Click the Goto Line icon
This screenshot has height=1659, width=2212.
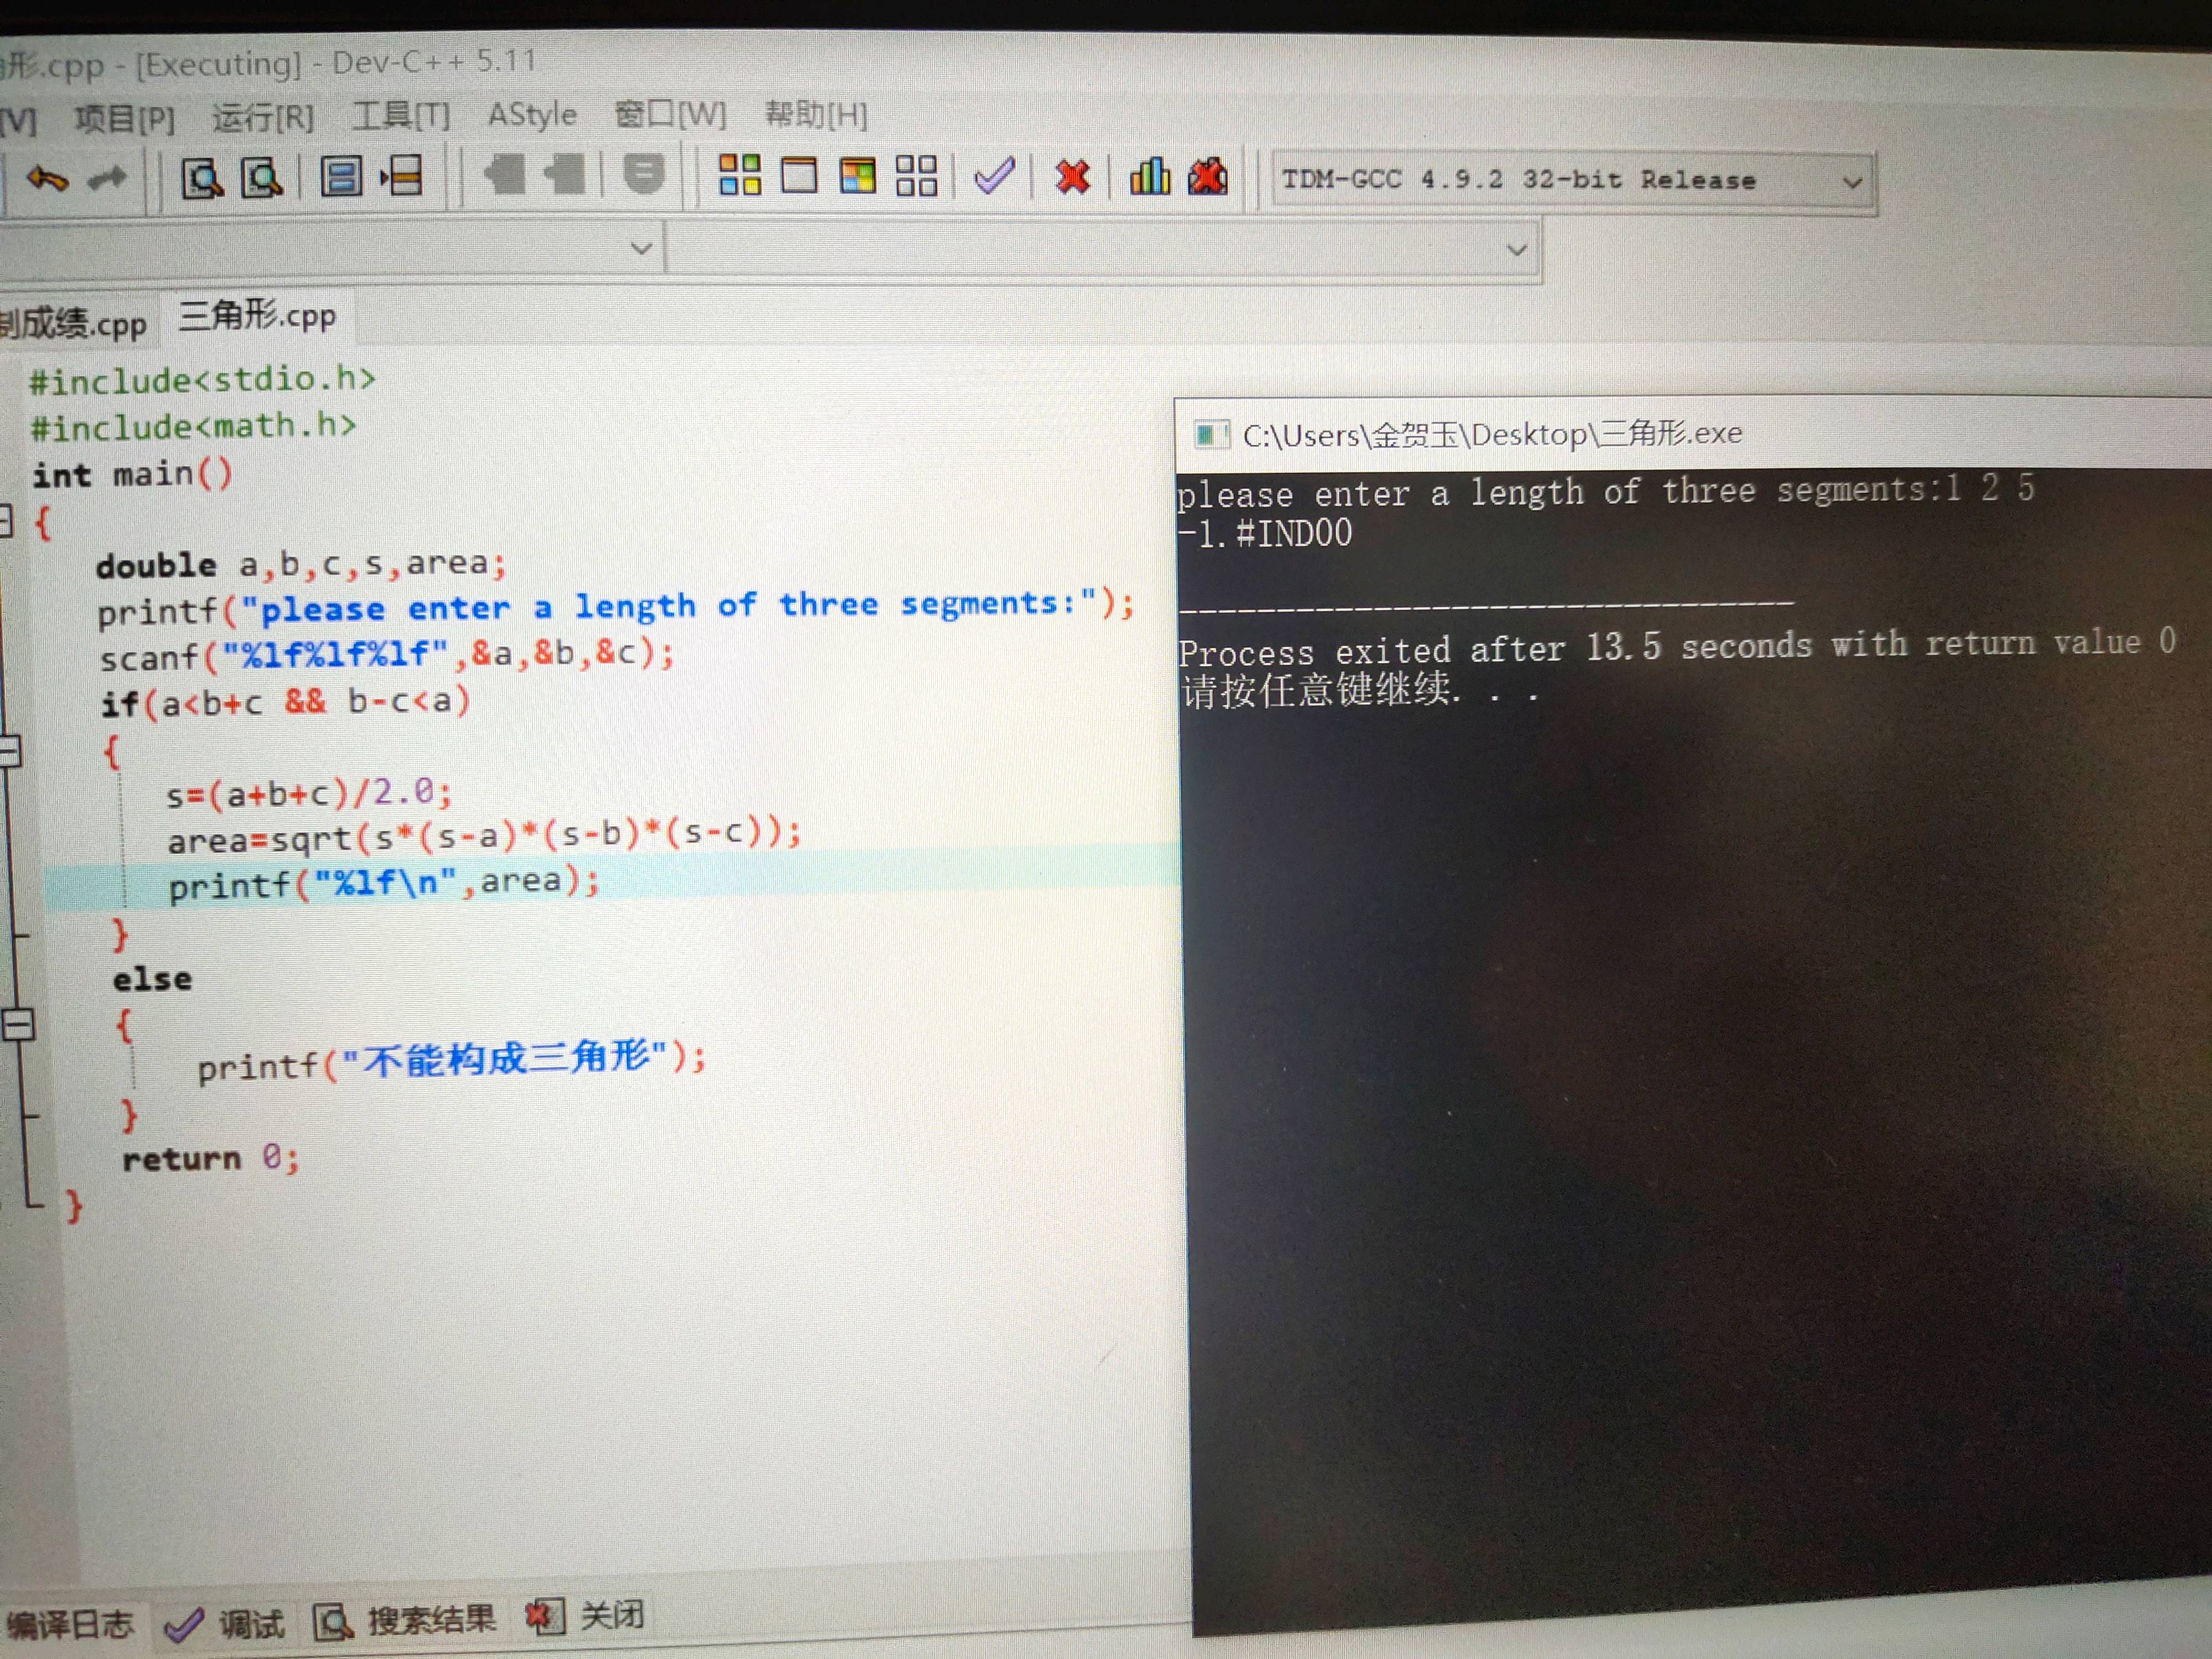pyautogui.click(x=402, y=176)
